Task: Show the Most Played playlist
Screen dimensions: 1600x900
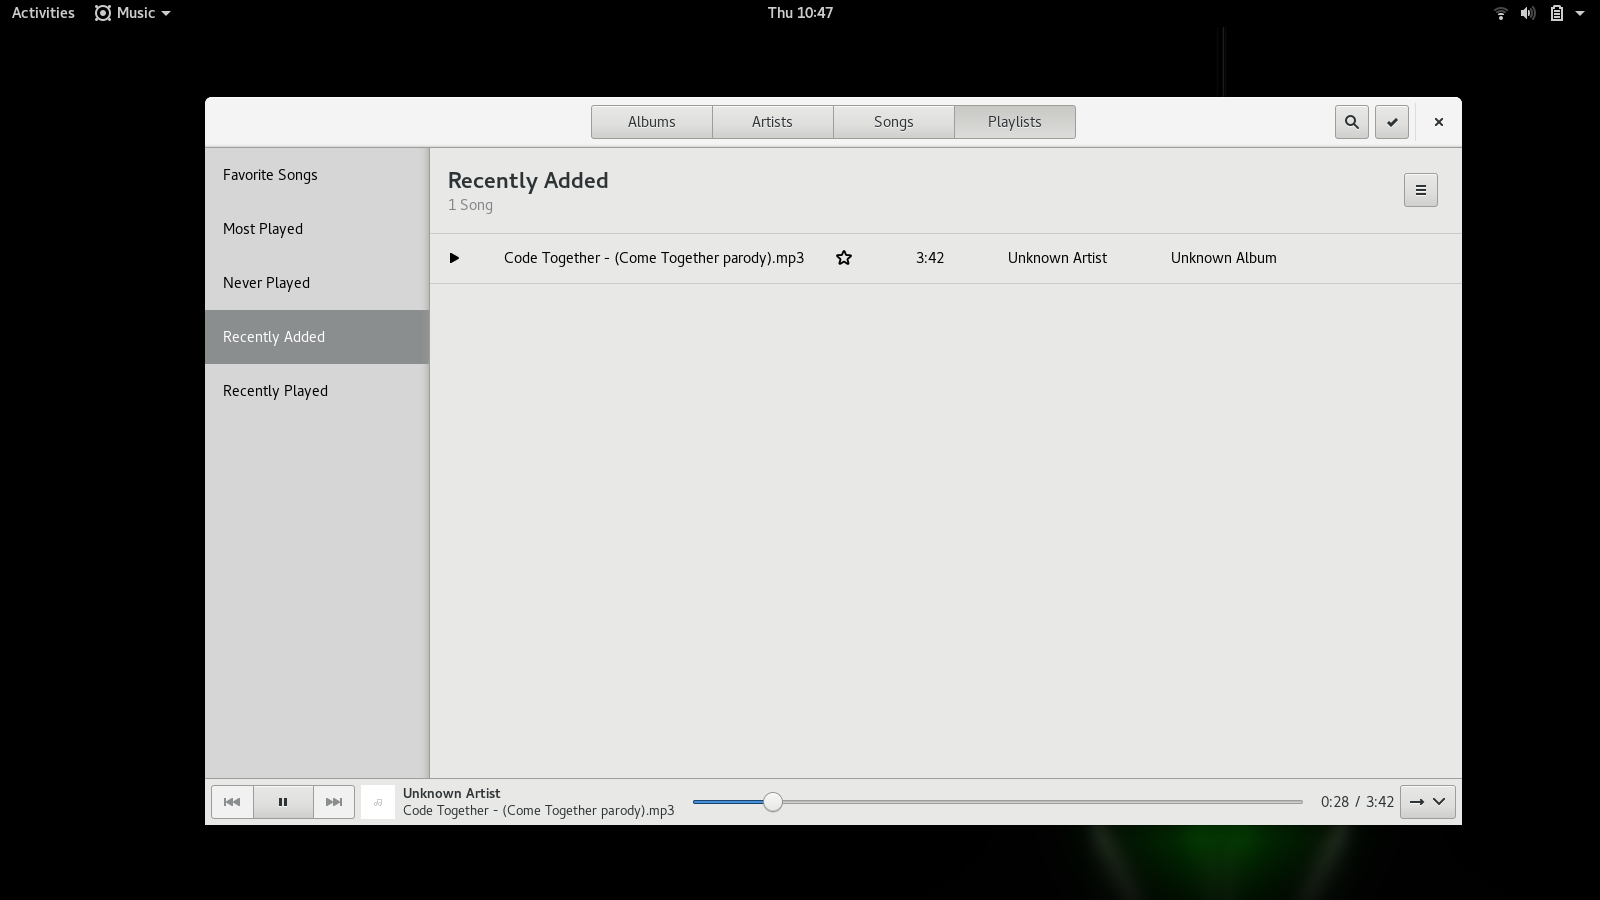Action: pyautogui.click(x=263, y=229)
